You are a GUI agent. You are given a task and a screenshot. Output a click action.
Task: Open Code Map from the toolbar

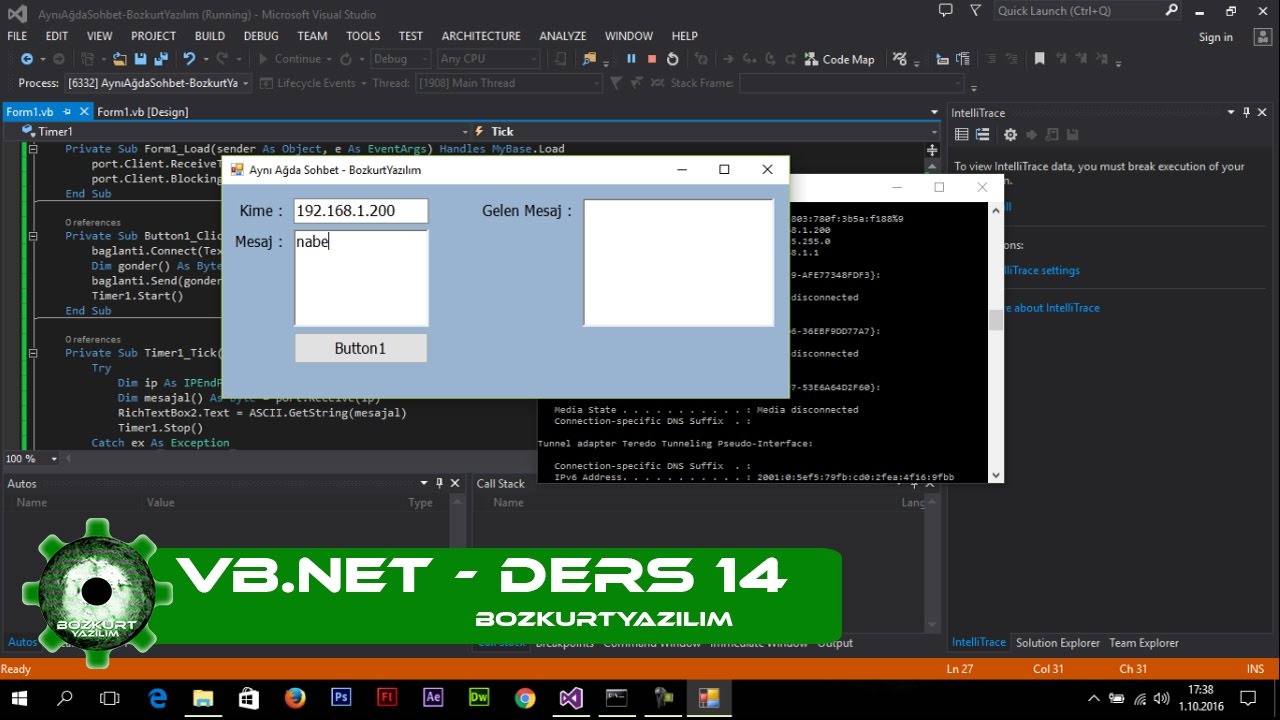840,59
